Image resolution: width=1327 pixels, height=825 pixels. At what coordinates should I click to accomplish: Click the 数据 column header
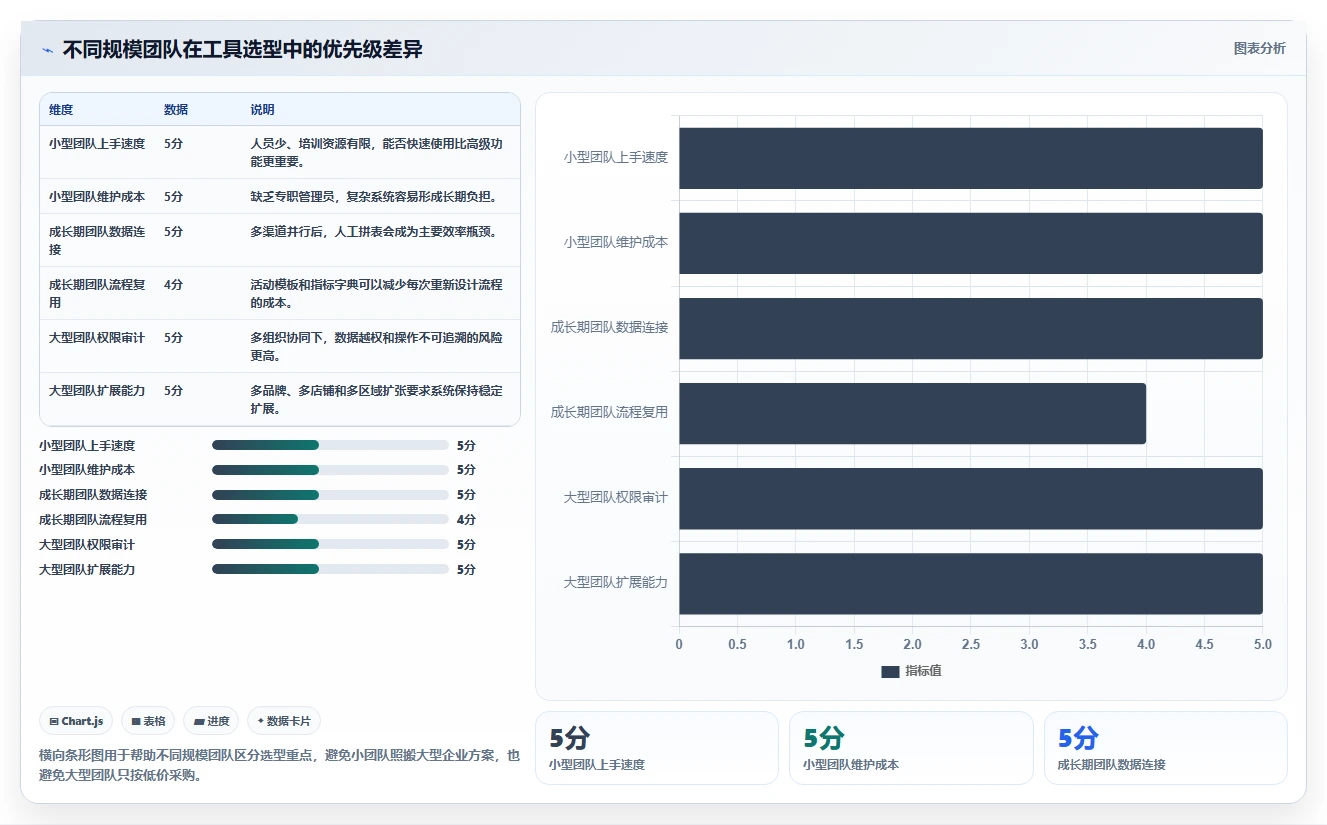[176, 110]
